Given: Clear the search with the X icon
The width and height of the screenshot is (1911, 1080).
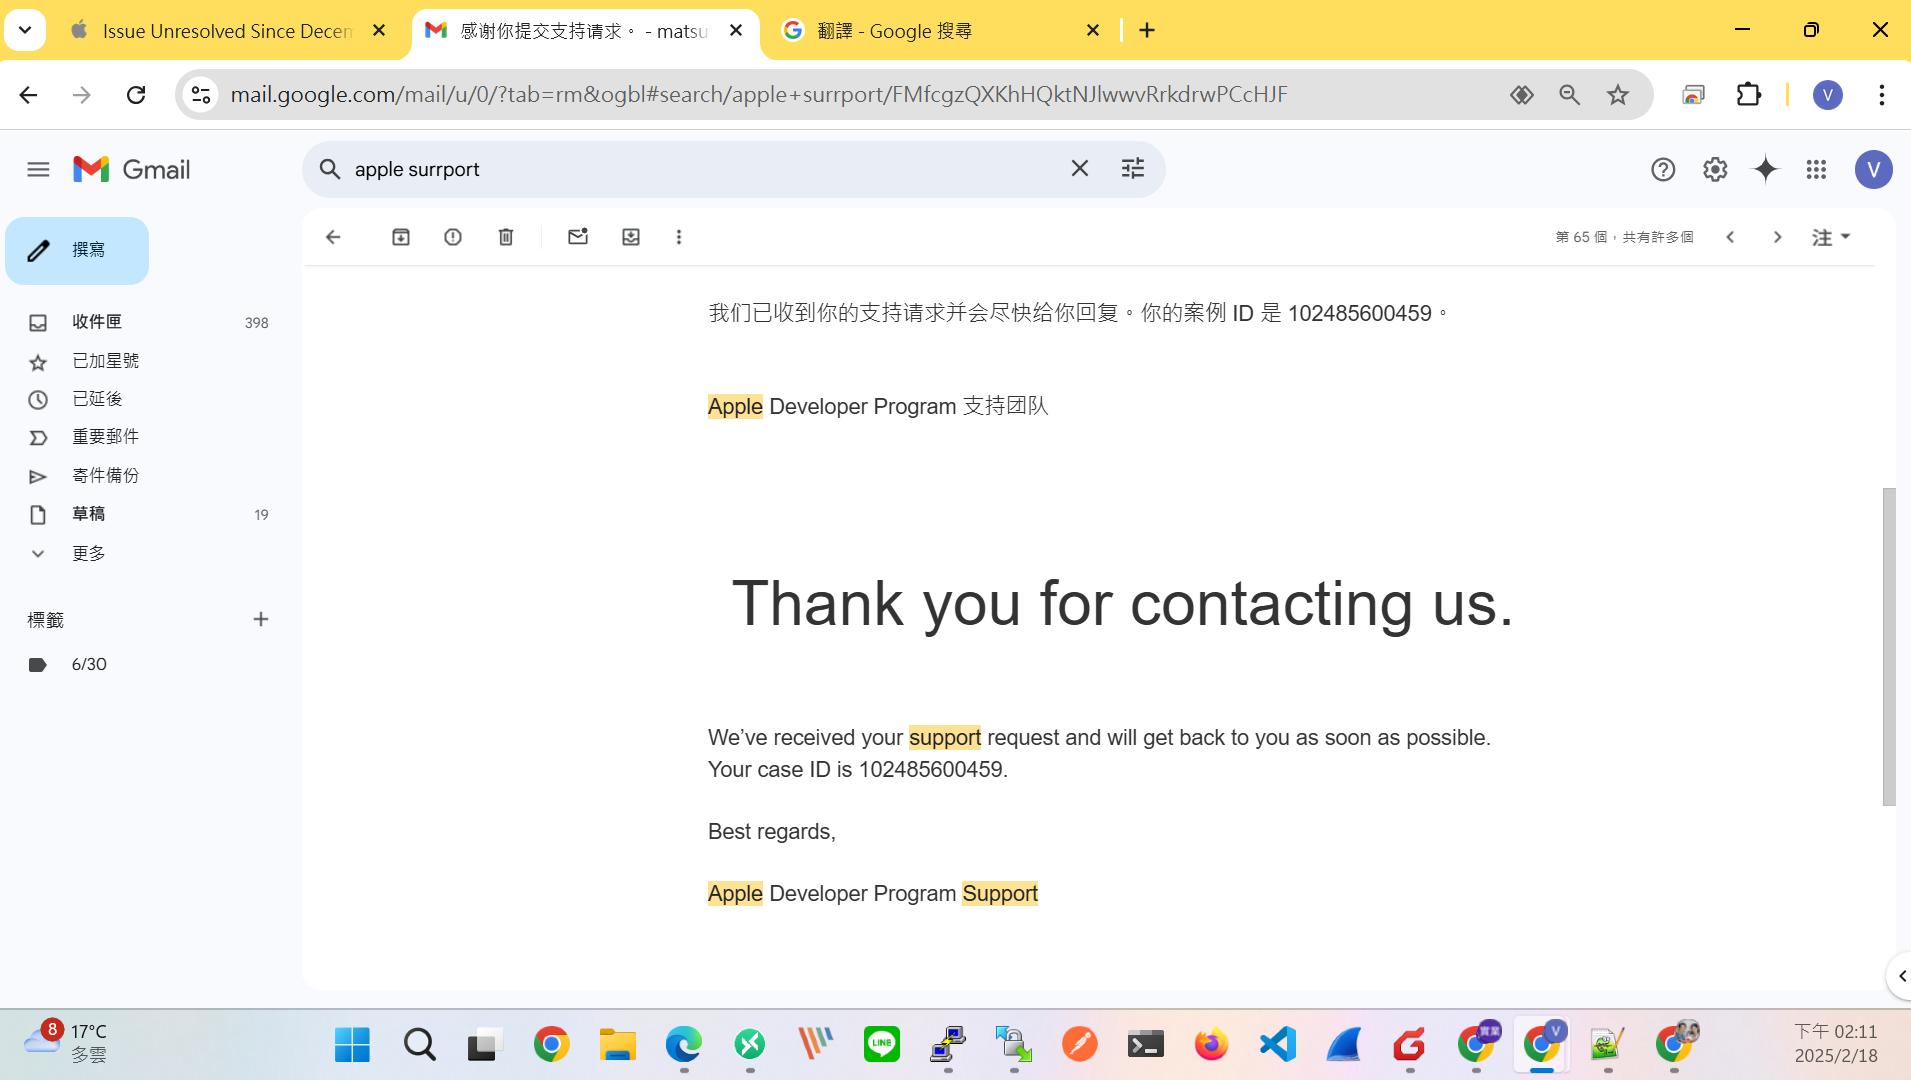Looking at the screenshot, I should pos(1080,169).
